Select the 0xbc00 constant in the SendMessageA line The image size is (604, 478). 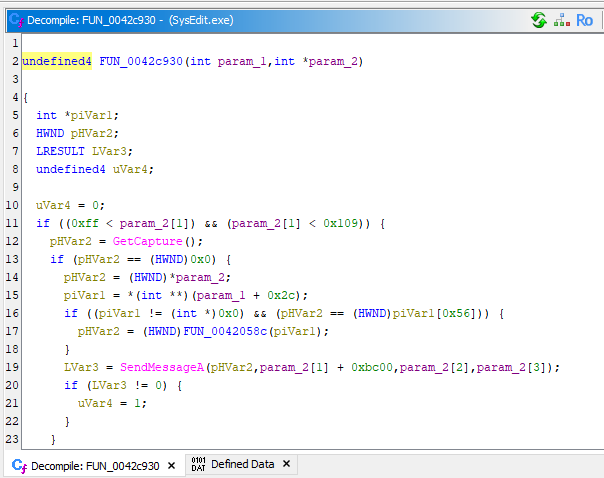[372, 367]
